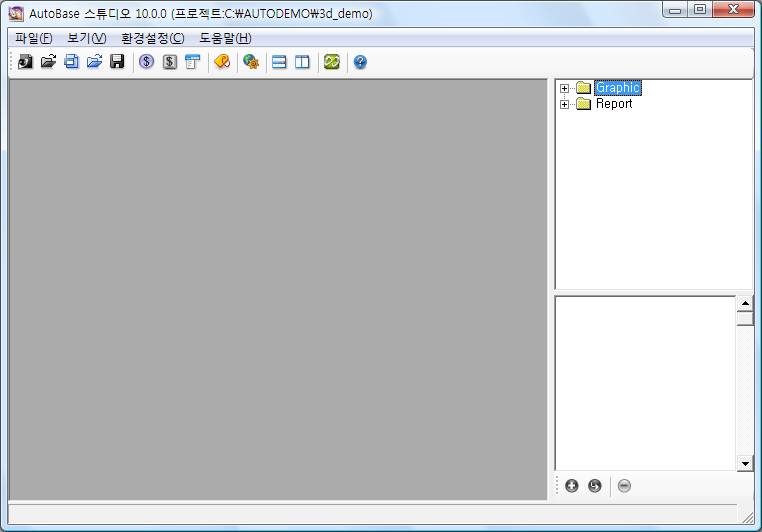The width and height of the screenshot is (762, 532).
Task: Click the Graphic folder icon
Action: click(x=583, y=88)
